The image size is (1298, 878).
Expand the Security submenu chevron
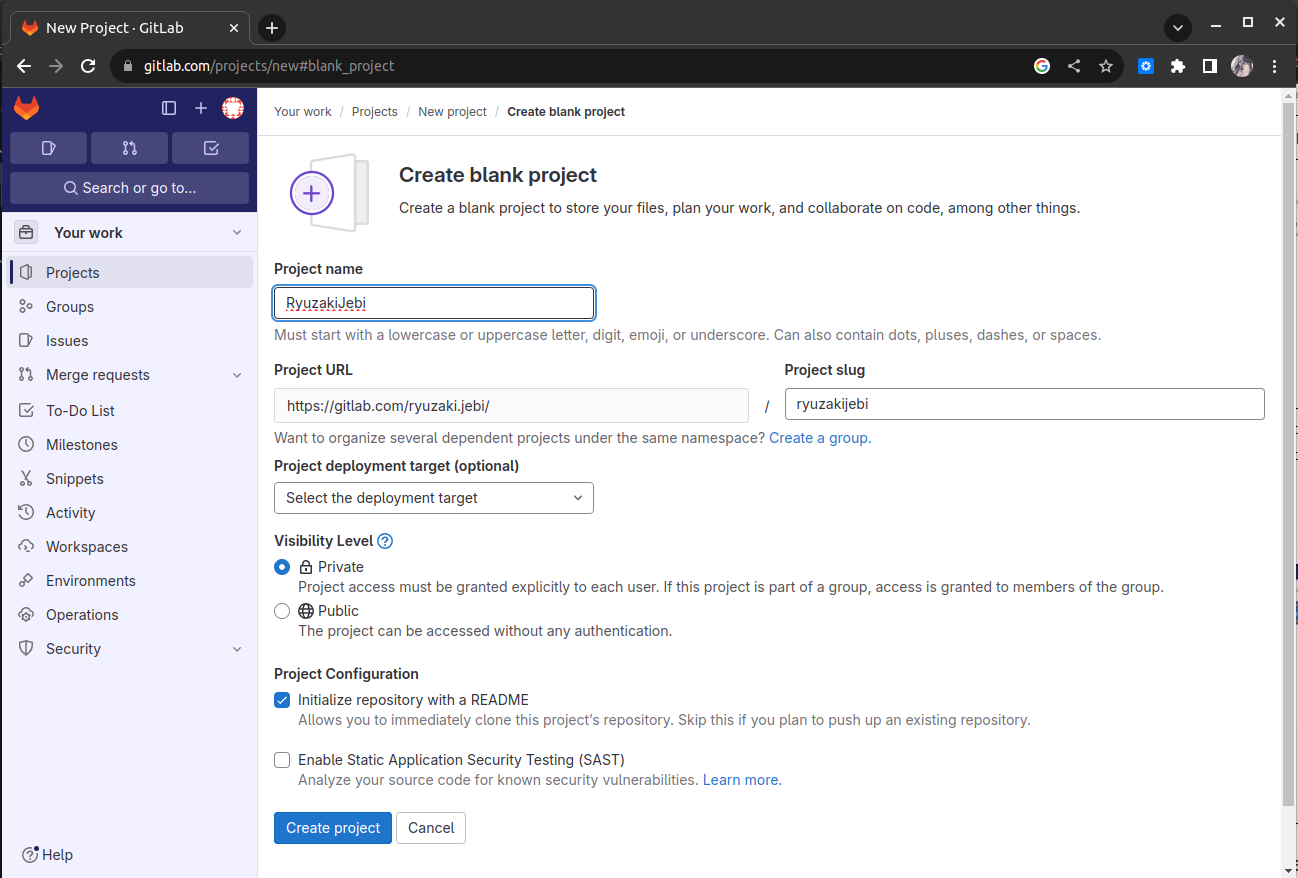coord(237,649)
